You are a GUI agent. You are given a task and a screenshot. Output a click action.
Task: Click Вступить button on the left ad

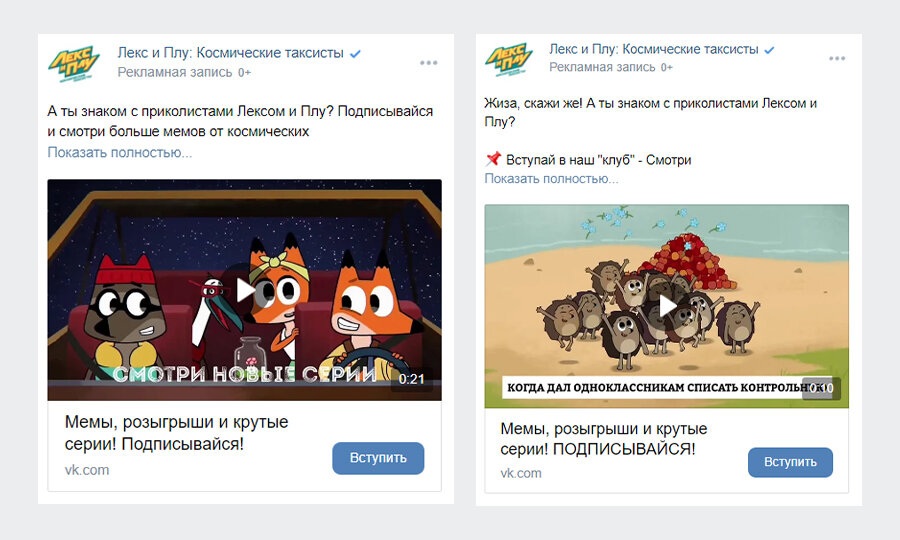point(378,458)
